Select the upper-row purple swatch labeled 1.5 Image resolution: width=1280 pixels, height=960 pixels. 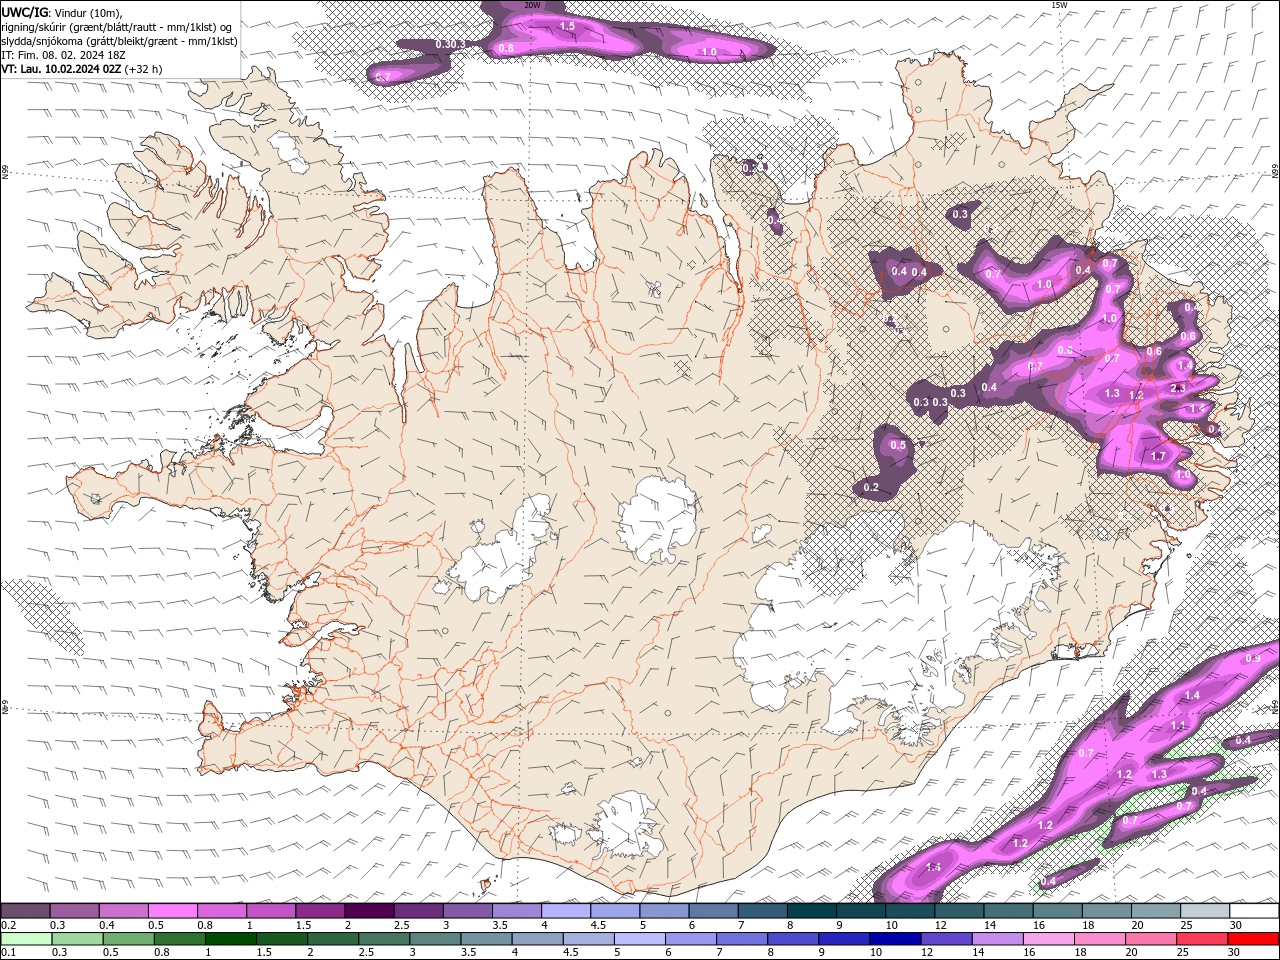click(320, 911)
